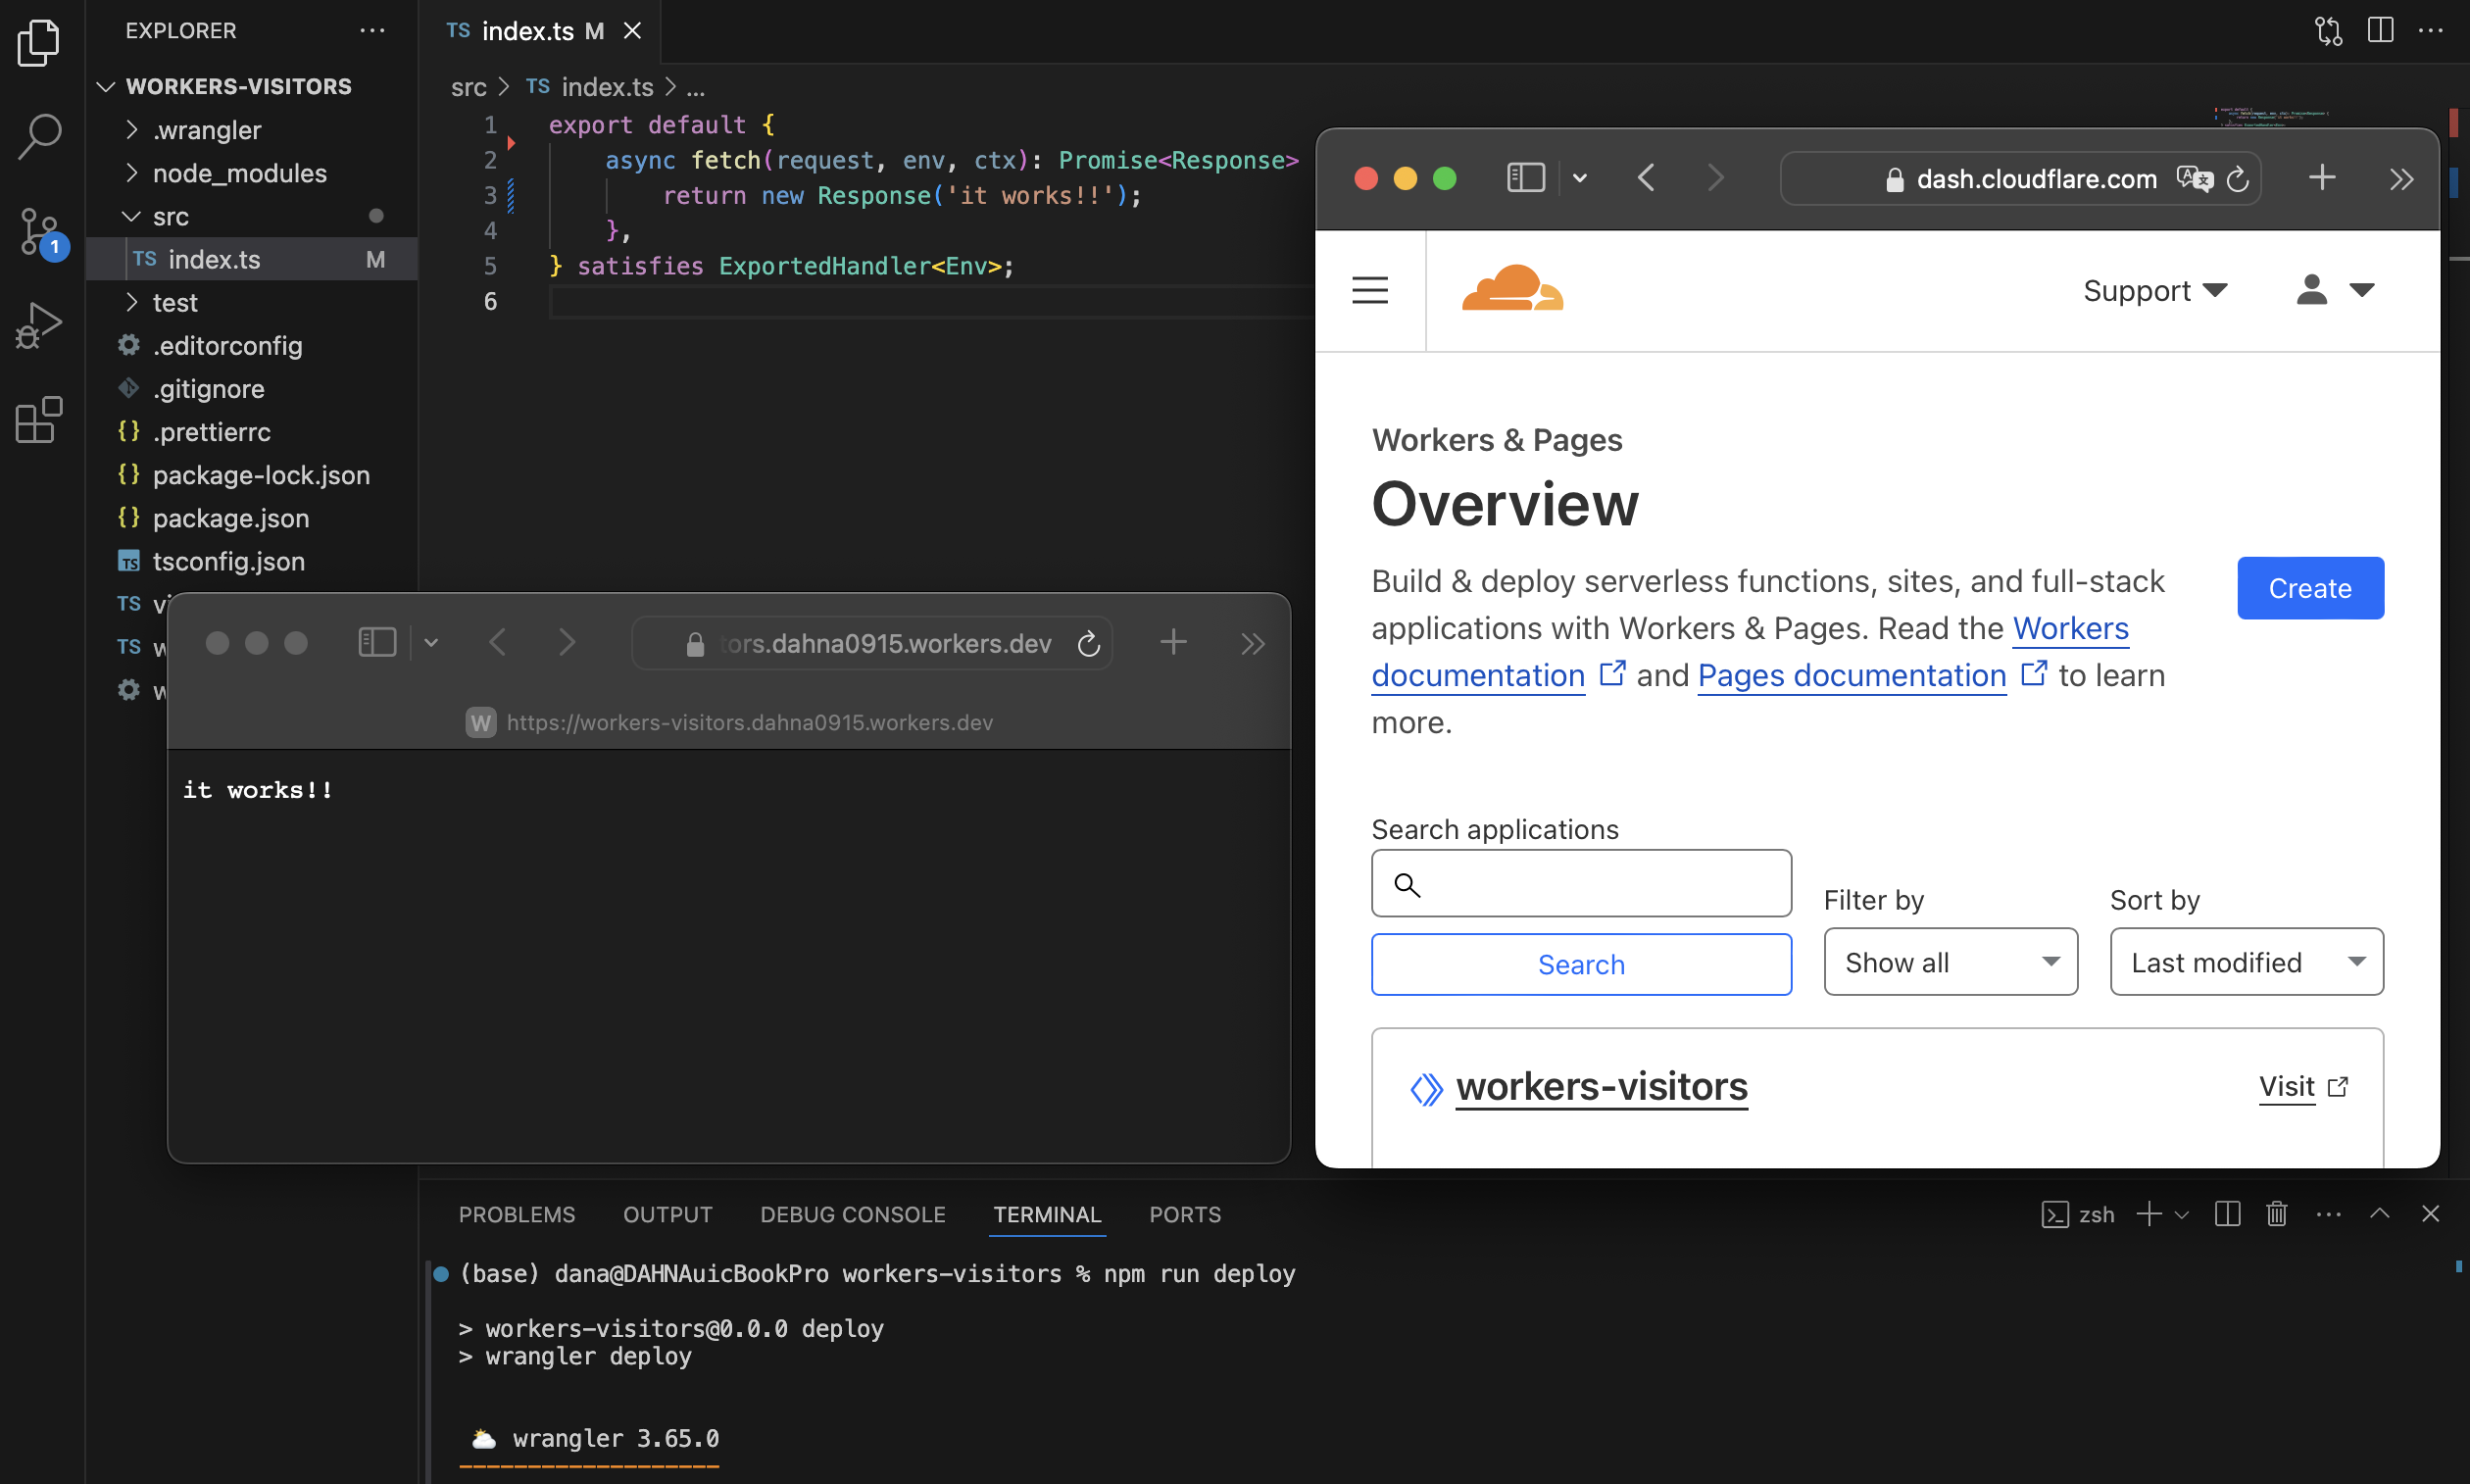Screen dimensions: 2470x1484
Task: Switch to the PROBLEMS panel tab
Action: pyautogui.click(x=517, y=1214)
